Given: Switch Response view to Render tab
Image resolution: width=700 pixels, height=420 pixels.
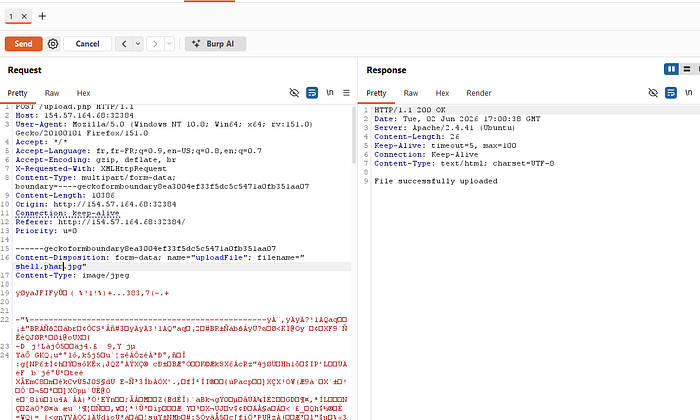Looking at the screenshot, I should click(479, 93).
